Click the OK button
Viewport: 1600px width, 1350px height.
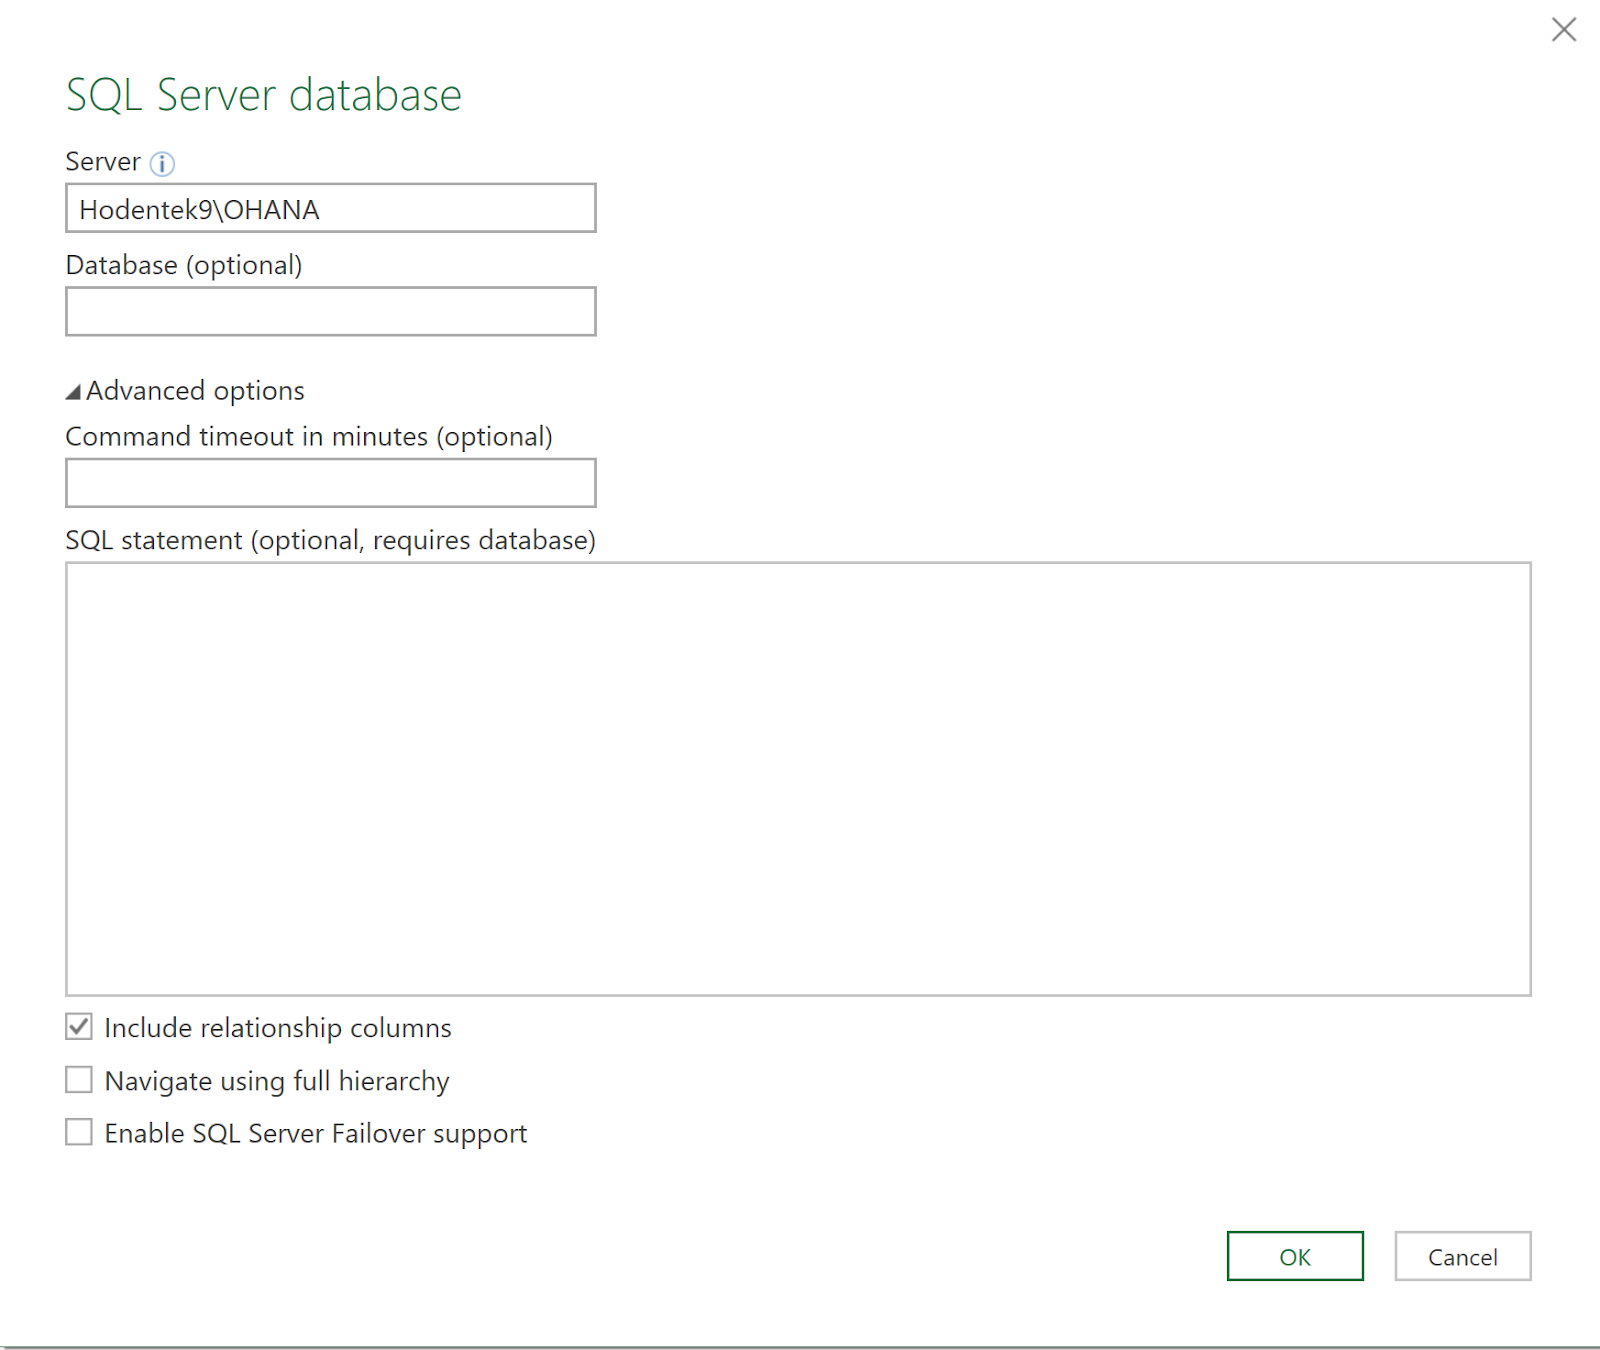point(1294,1257)
